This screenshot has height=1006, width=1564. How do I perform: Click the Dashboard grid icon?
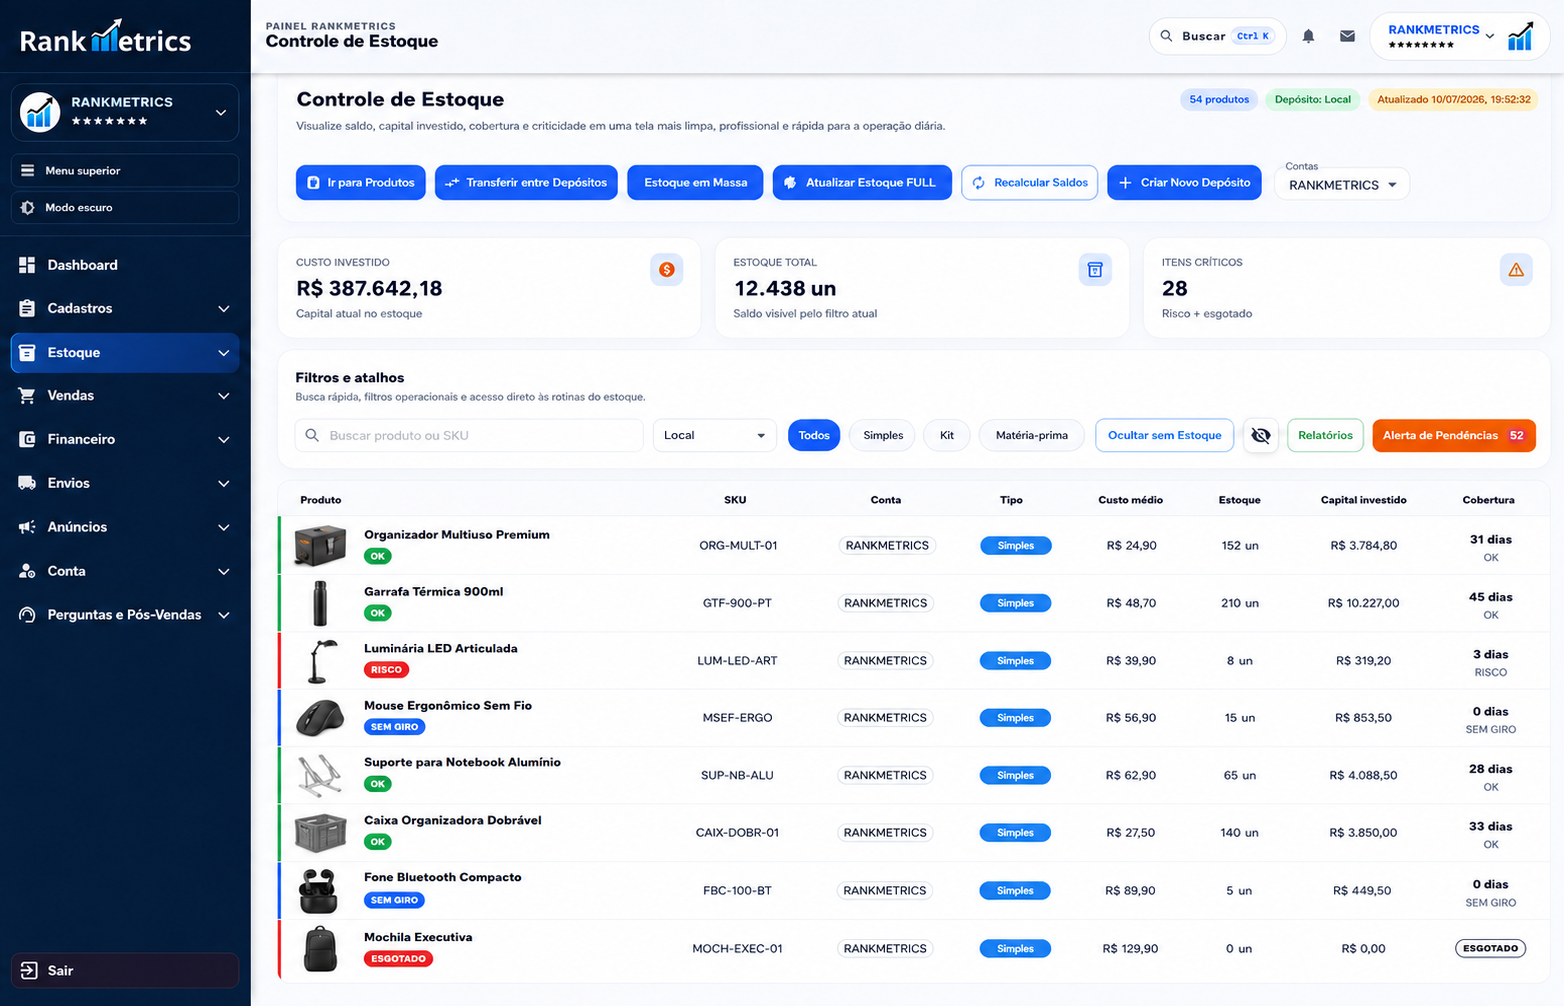27,265
